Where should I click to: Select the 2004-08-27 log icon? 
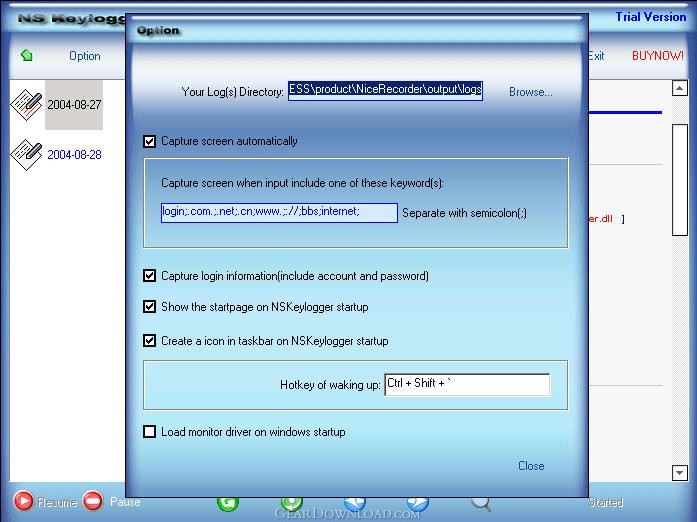coord(26,104)
